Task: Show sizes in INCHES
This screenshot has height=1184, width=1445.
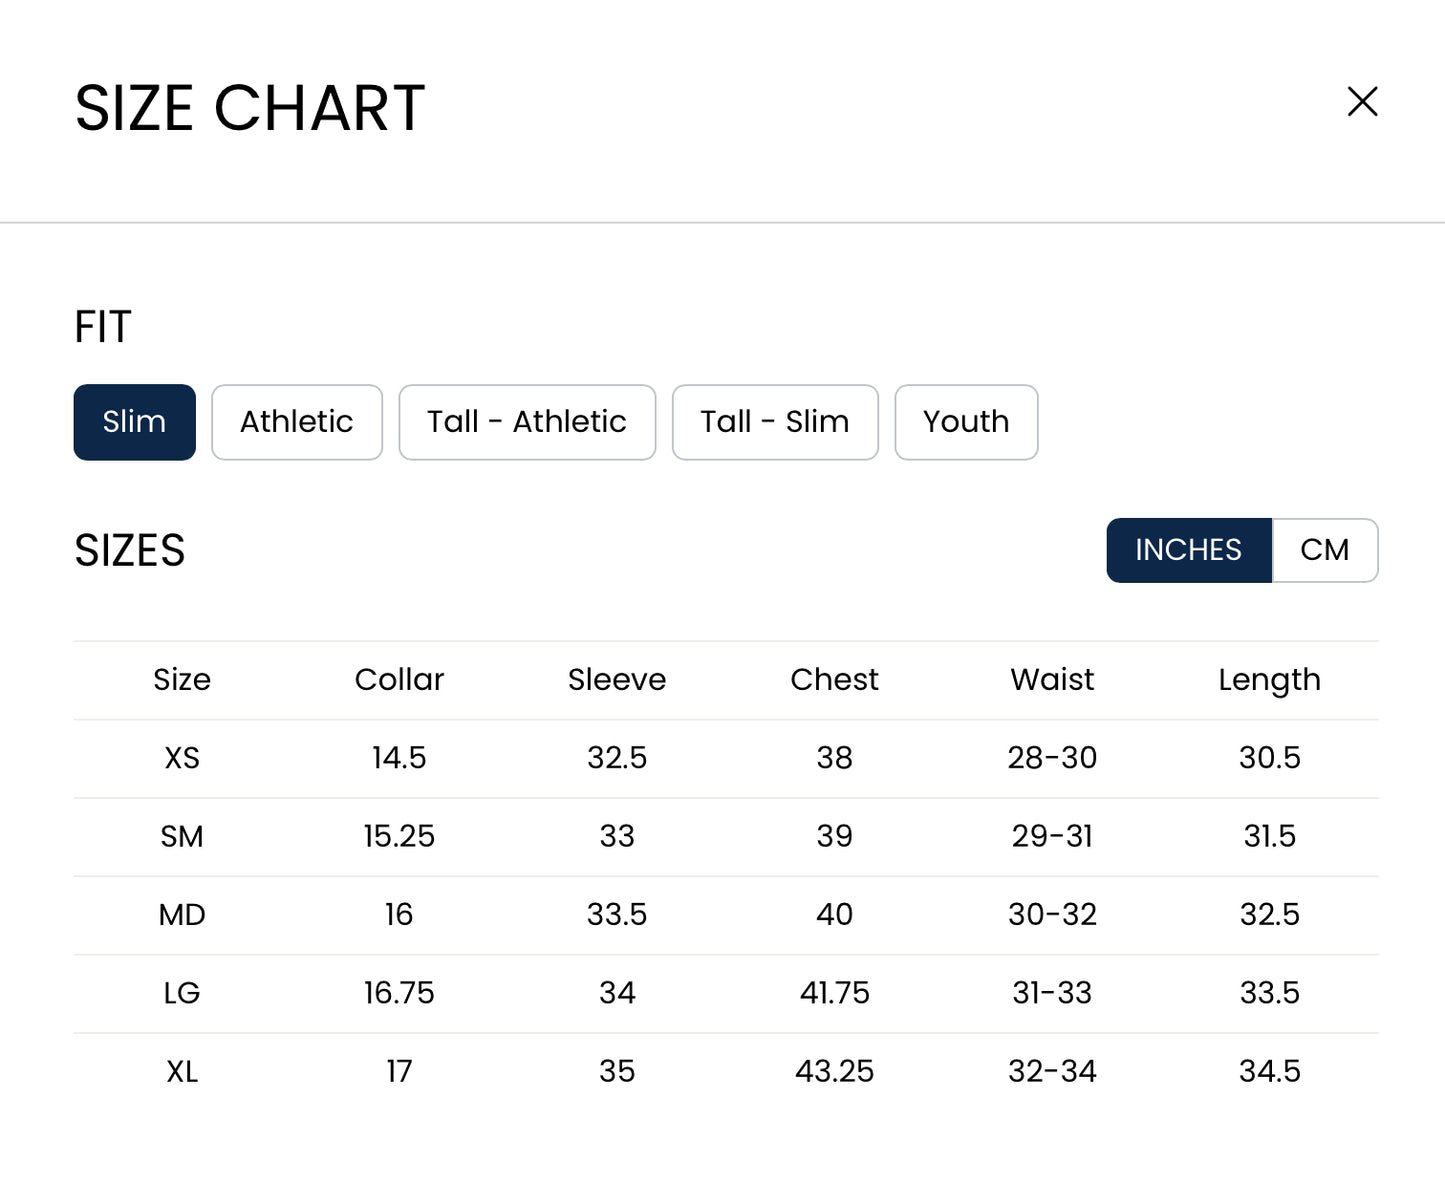Action: click(x=1189, y=550)
